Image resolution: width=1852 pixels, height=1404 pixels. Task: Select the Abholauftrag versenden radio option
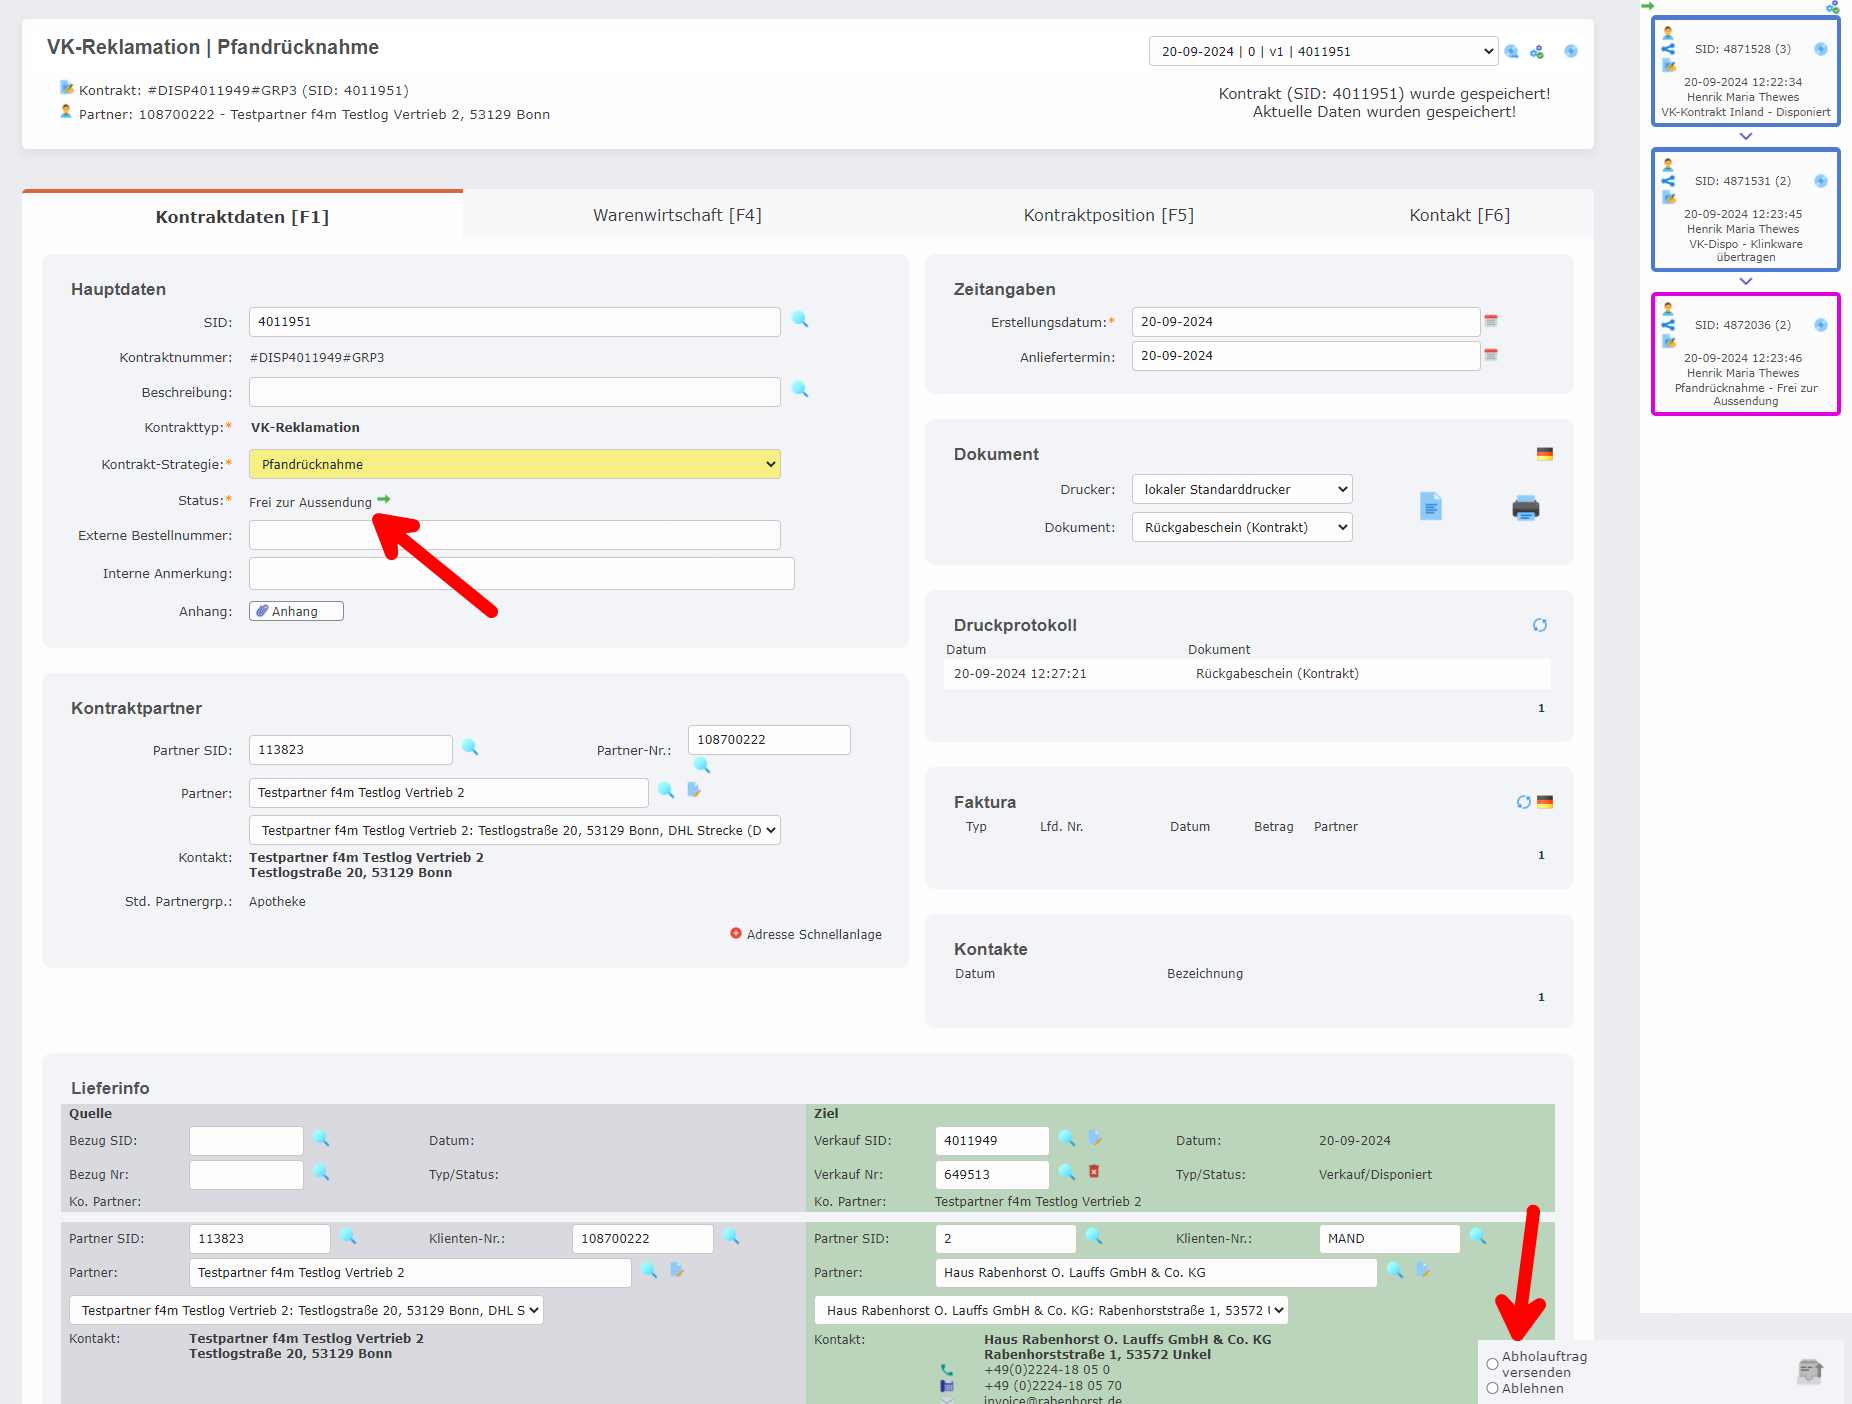(x=1492, y=1364)
